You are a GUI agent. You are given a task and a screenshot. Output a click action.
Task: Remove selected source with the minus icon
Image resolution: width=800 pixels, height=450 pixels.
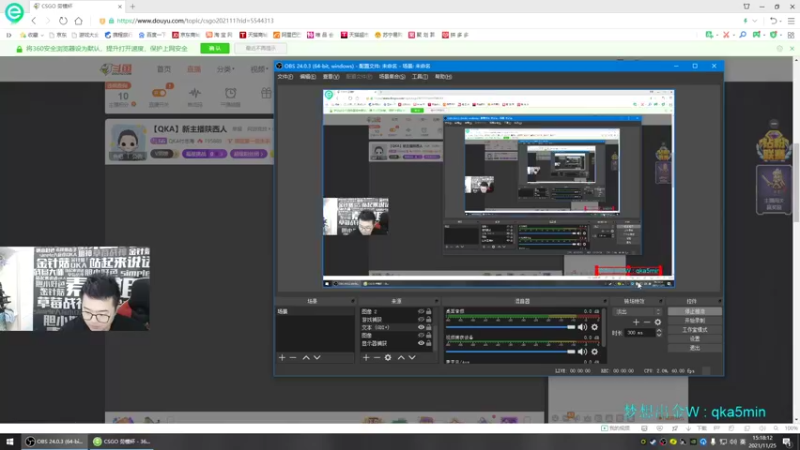pos(377,358)
